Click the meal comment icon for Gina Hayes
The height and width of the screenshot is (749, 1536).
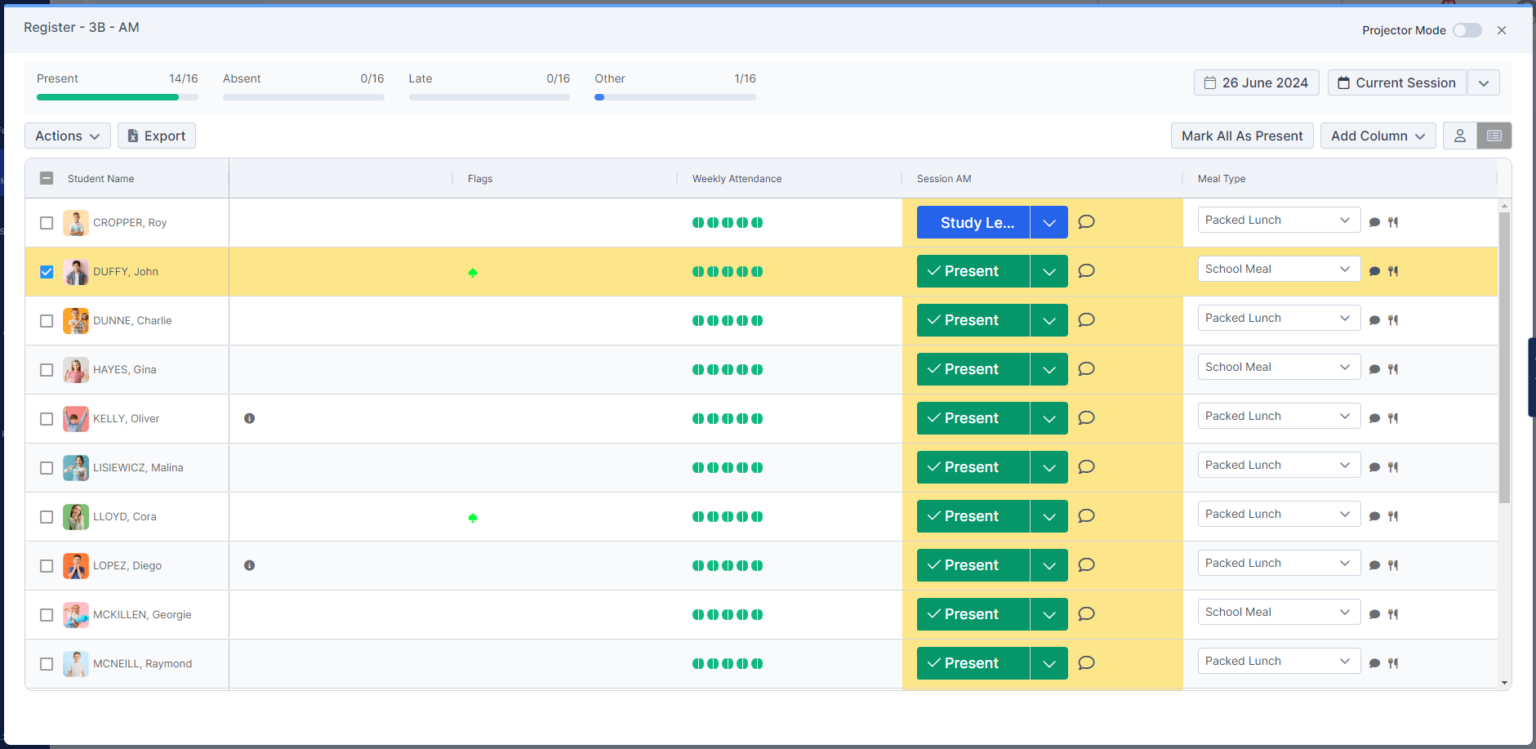1375,368
